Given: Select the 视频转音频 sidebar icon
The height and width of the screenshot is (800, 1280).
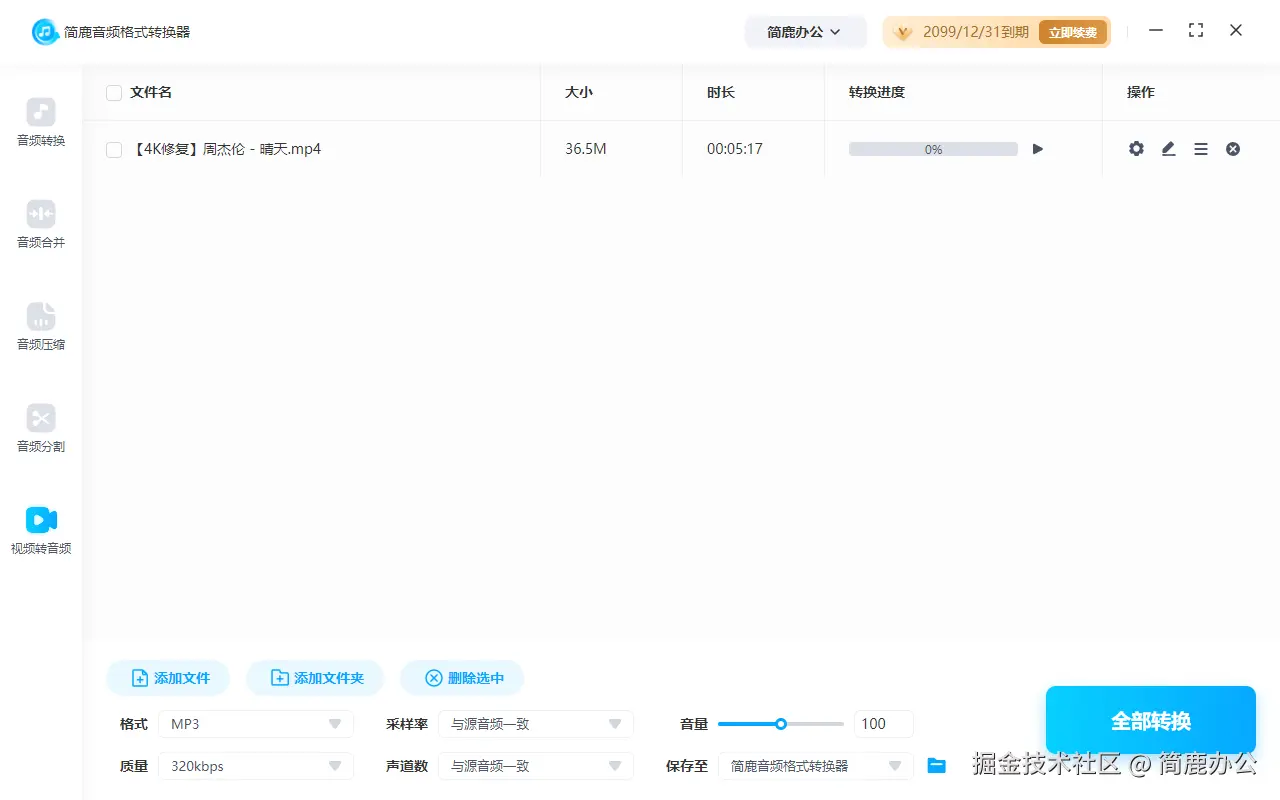Looking at the screenshot, I should click(40, 528).
